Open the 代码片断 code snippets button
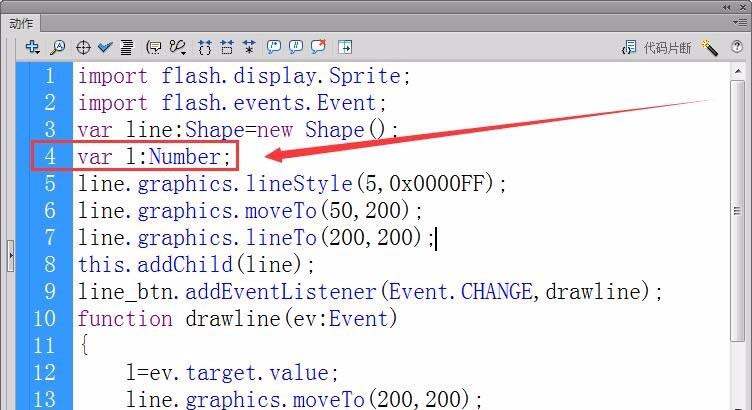 (656, 47)
